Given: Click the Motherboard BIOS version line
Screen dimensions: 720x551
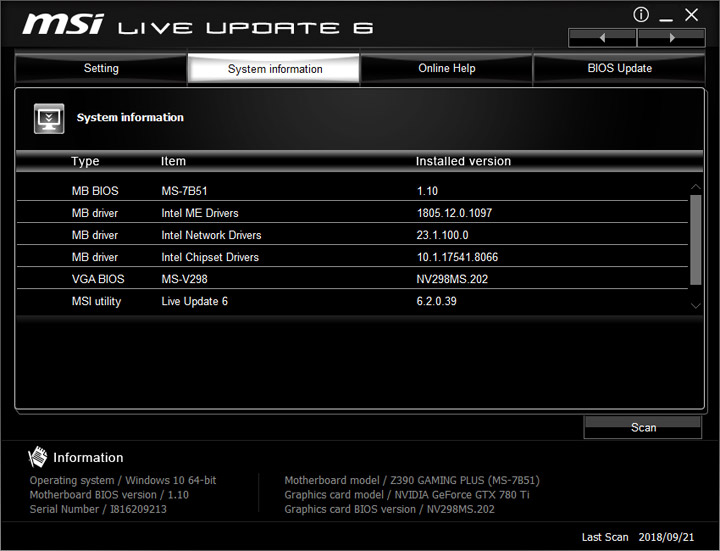Looking at the screenshot, I should click(x=109, y=495).
